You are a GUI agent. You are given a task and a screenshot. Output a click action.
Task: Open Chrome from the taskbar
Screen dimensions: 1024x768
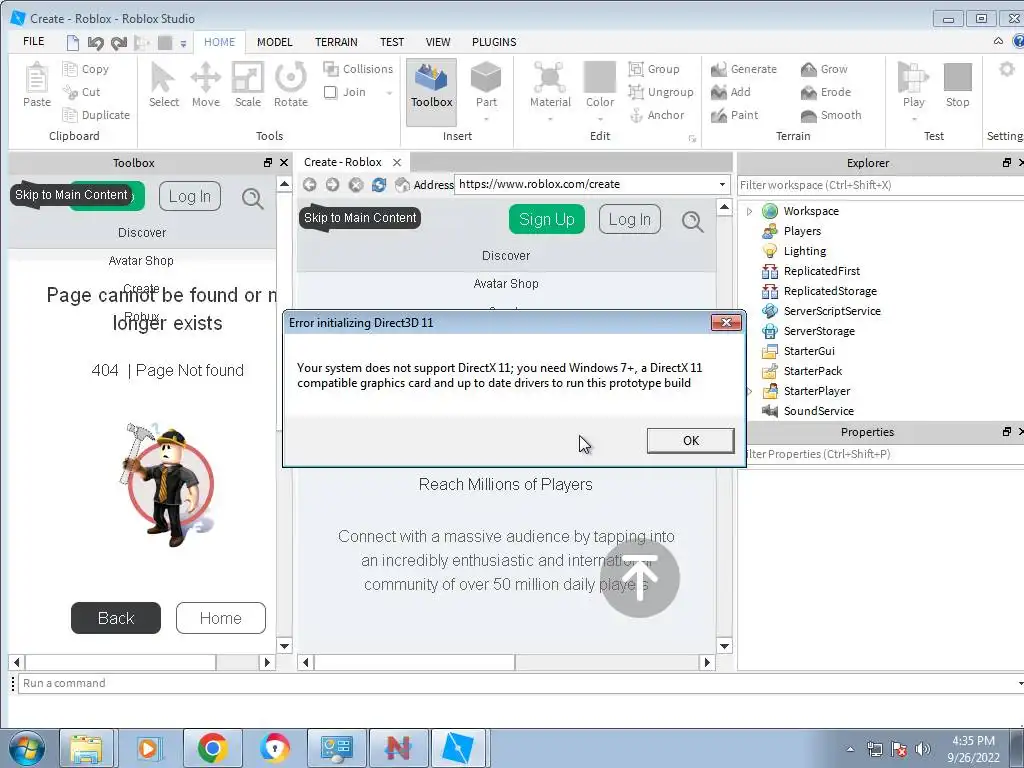point(212,748)
